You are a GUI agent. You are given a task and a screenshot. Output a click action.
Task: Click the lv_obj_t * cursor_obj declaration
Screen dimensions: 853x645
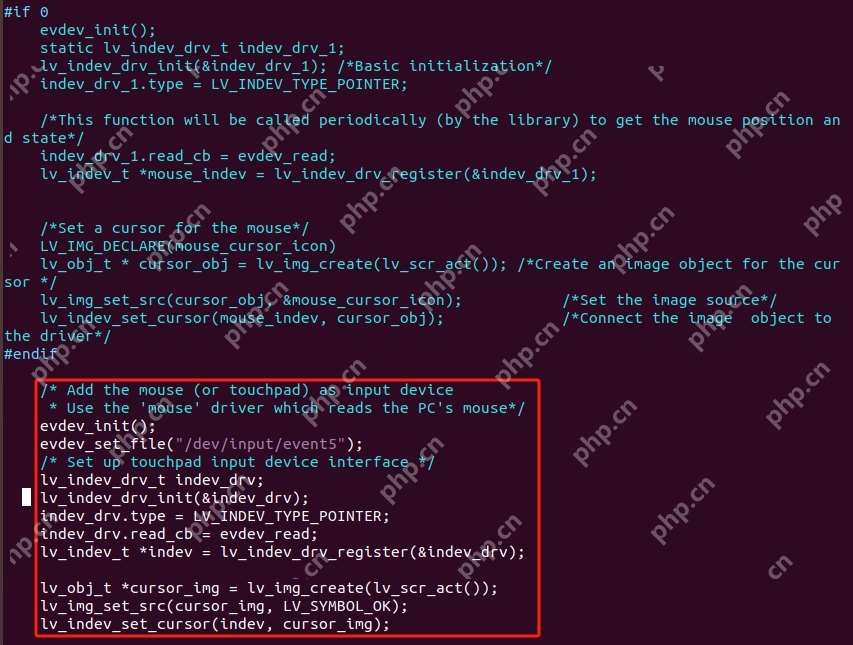273,264
